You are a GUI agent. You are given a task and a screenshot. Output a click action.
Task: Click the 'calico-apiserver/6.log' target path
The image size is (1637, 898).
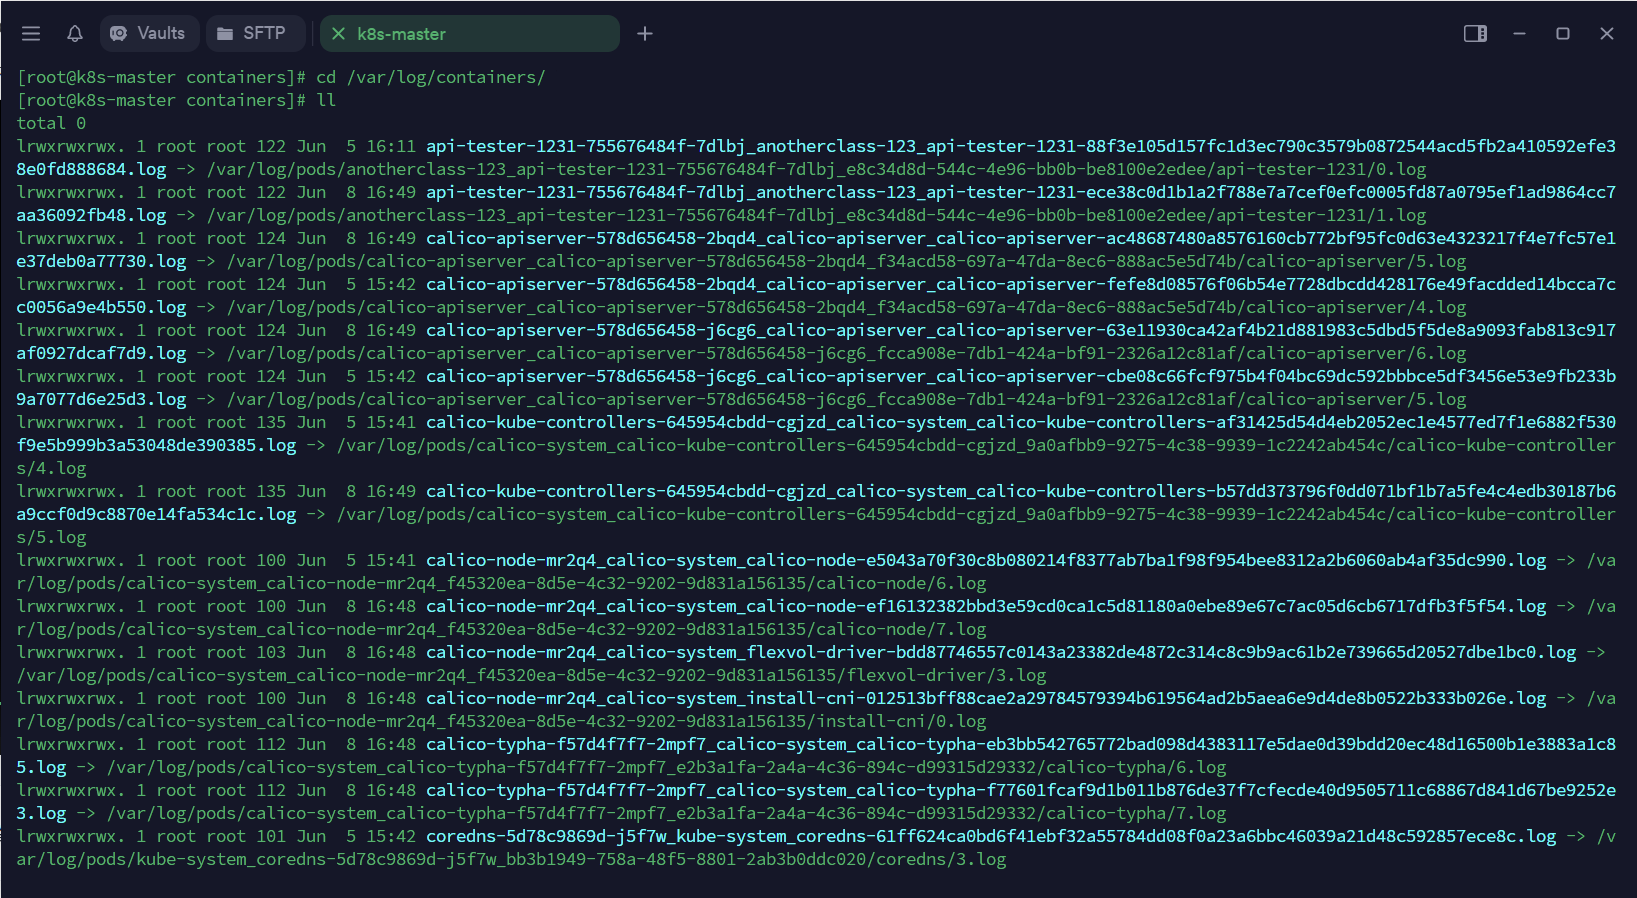1356,353
